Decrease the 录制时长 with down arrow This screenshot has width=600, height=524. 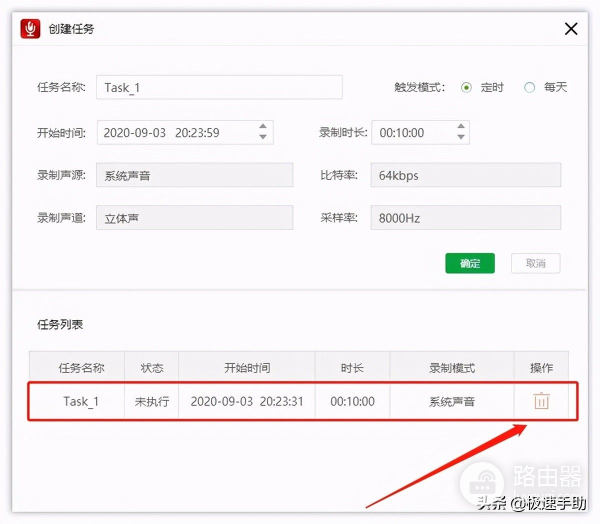(461, 137)
